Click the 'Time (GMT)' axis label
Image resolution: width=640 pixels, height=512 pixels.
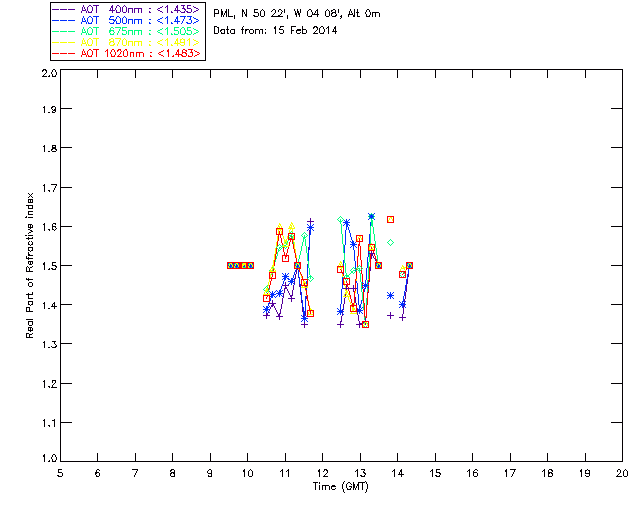pos(340,487)
